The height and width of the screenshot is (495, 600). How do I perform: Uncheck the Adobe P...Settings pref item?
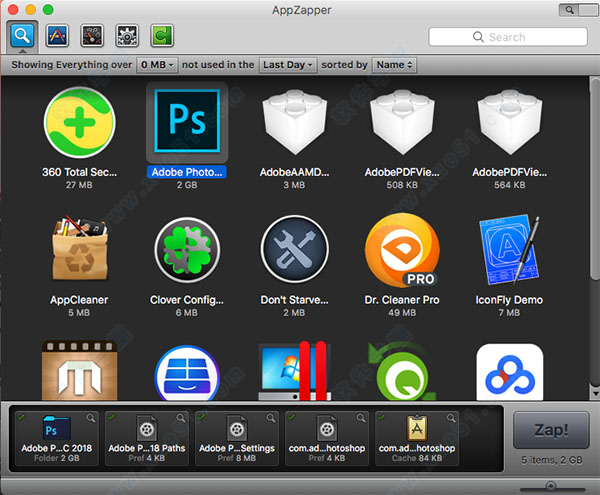[201, 417]
